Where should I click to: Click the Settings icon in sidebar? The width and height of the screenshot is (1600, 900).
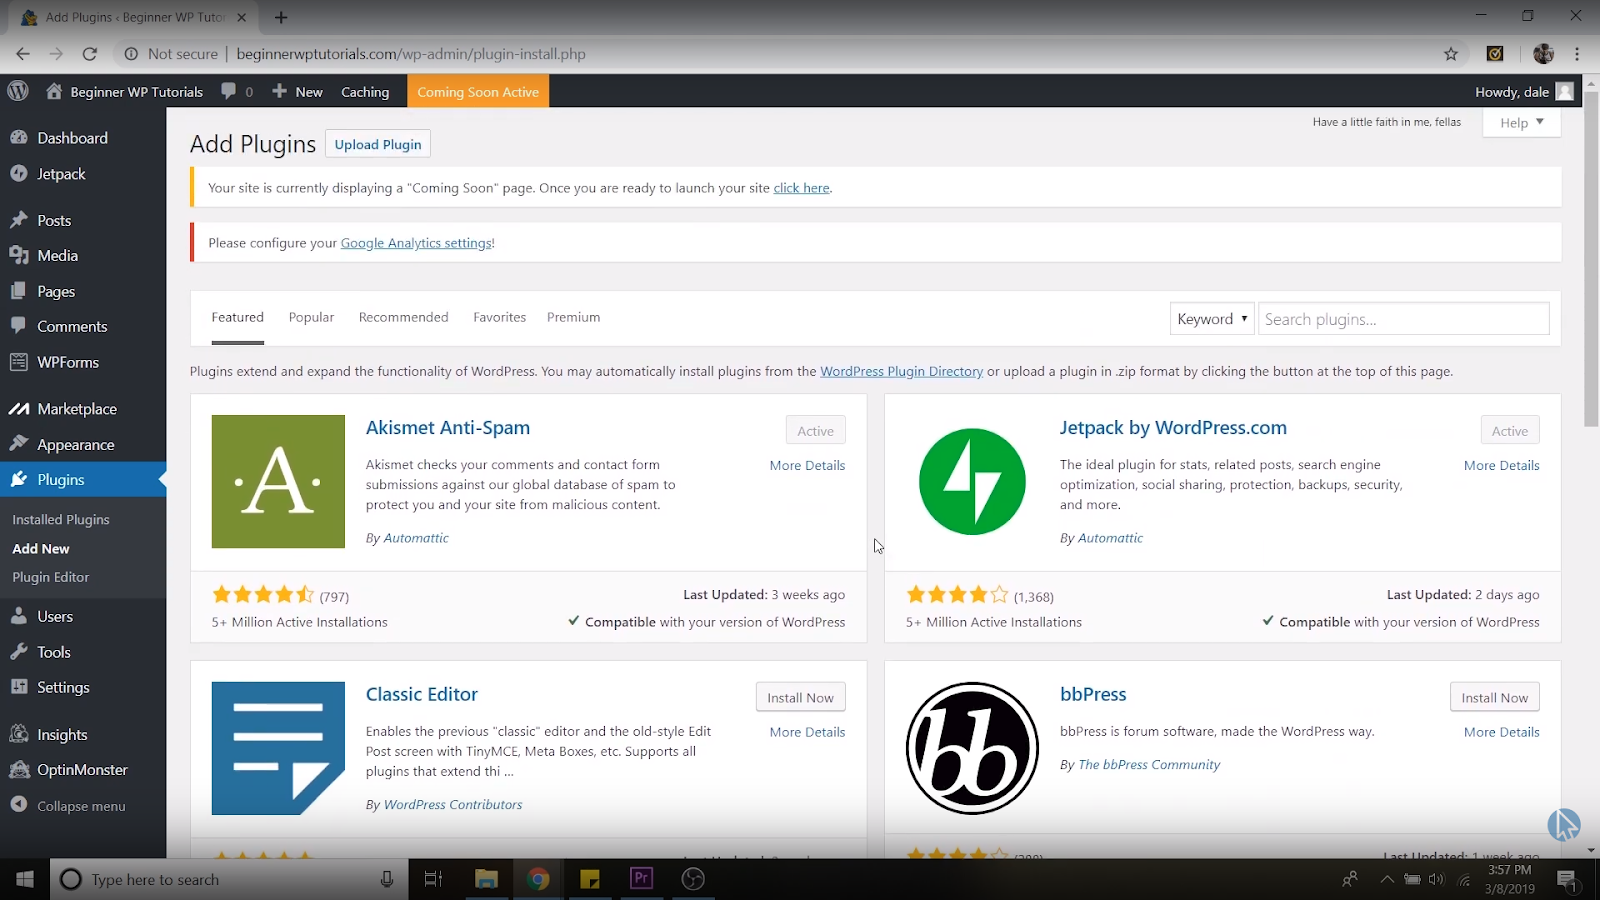click(19, 687)
